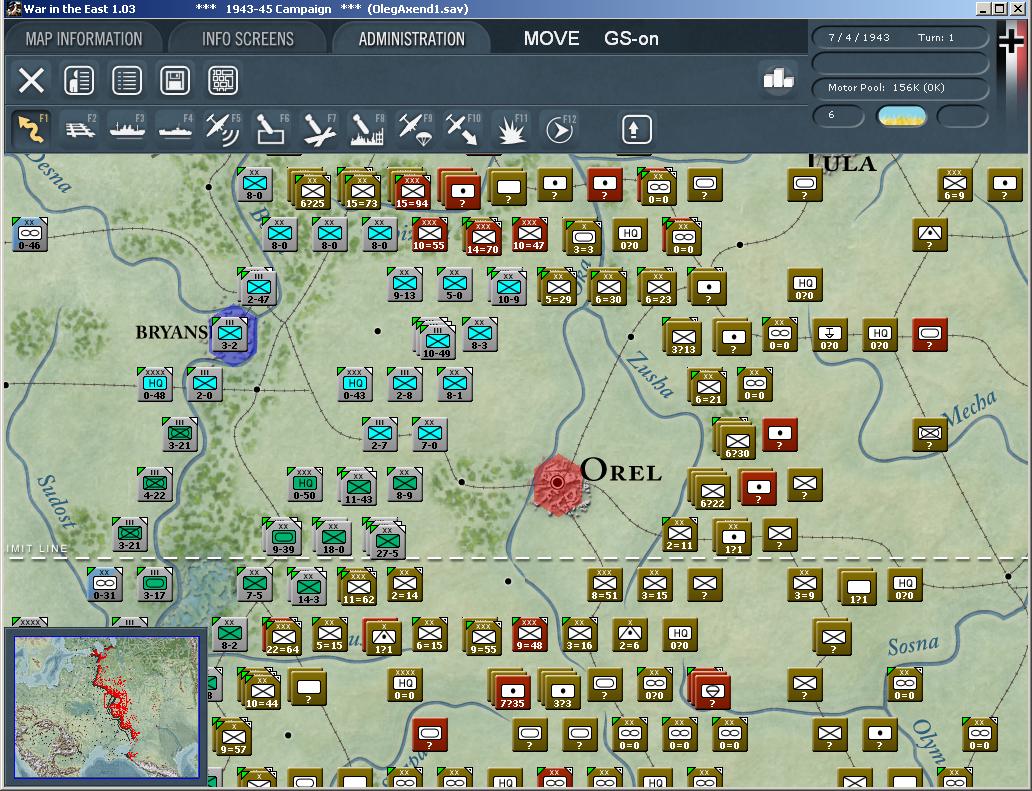Open the MAP INFORMATION tab
This screenshot has height=791, width=1032.
click(84, 39)
